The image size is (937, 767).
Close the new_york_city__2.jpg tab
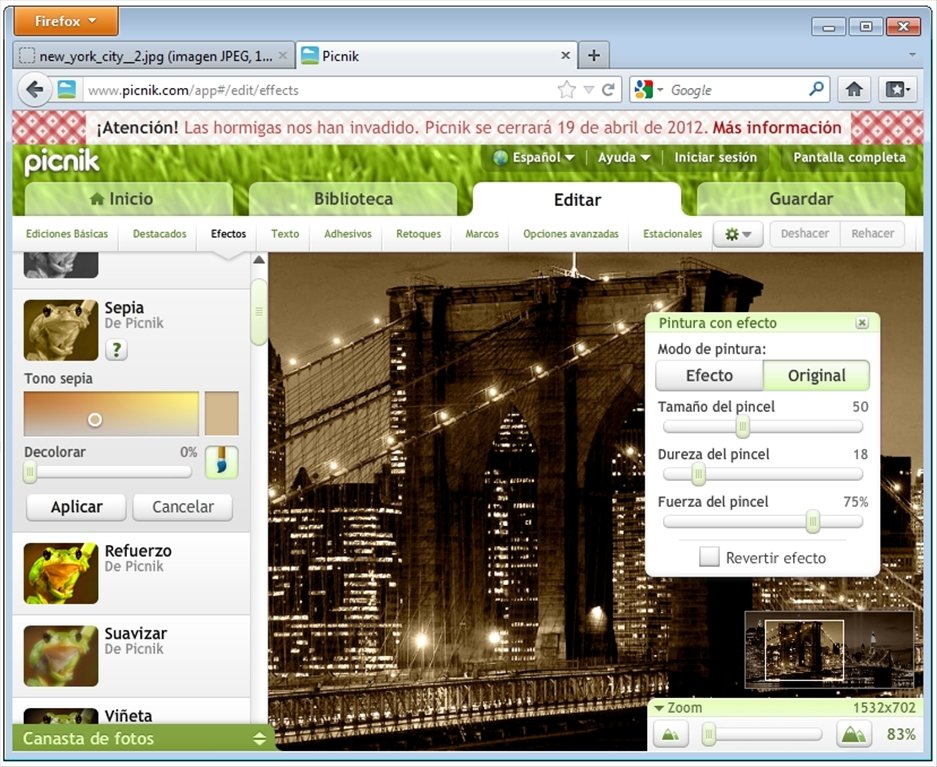click(x=283, y=56)
